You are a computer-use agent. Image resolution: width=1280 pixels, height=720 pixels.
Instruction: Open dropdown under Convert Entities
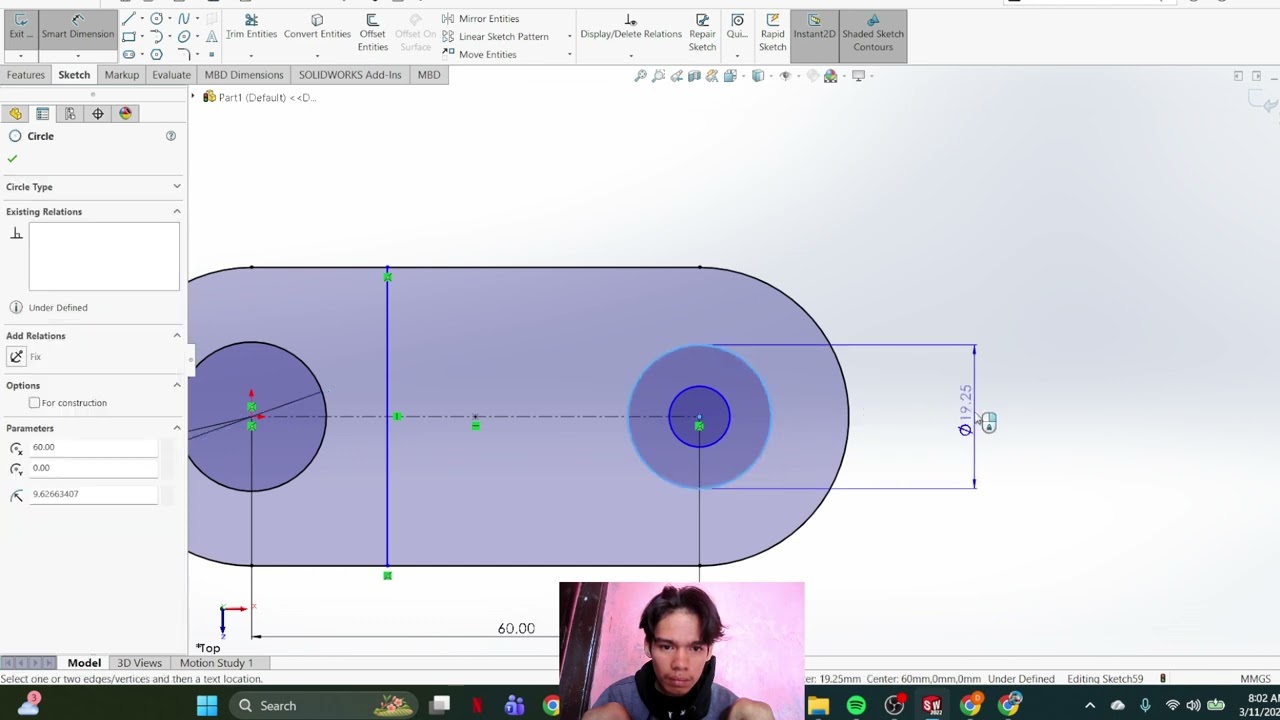pos(317,55)
